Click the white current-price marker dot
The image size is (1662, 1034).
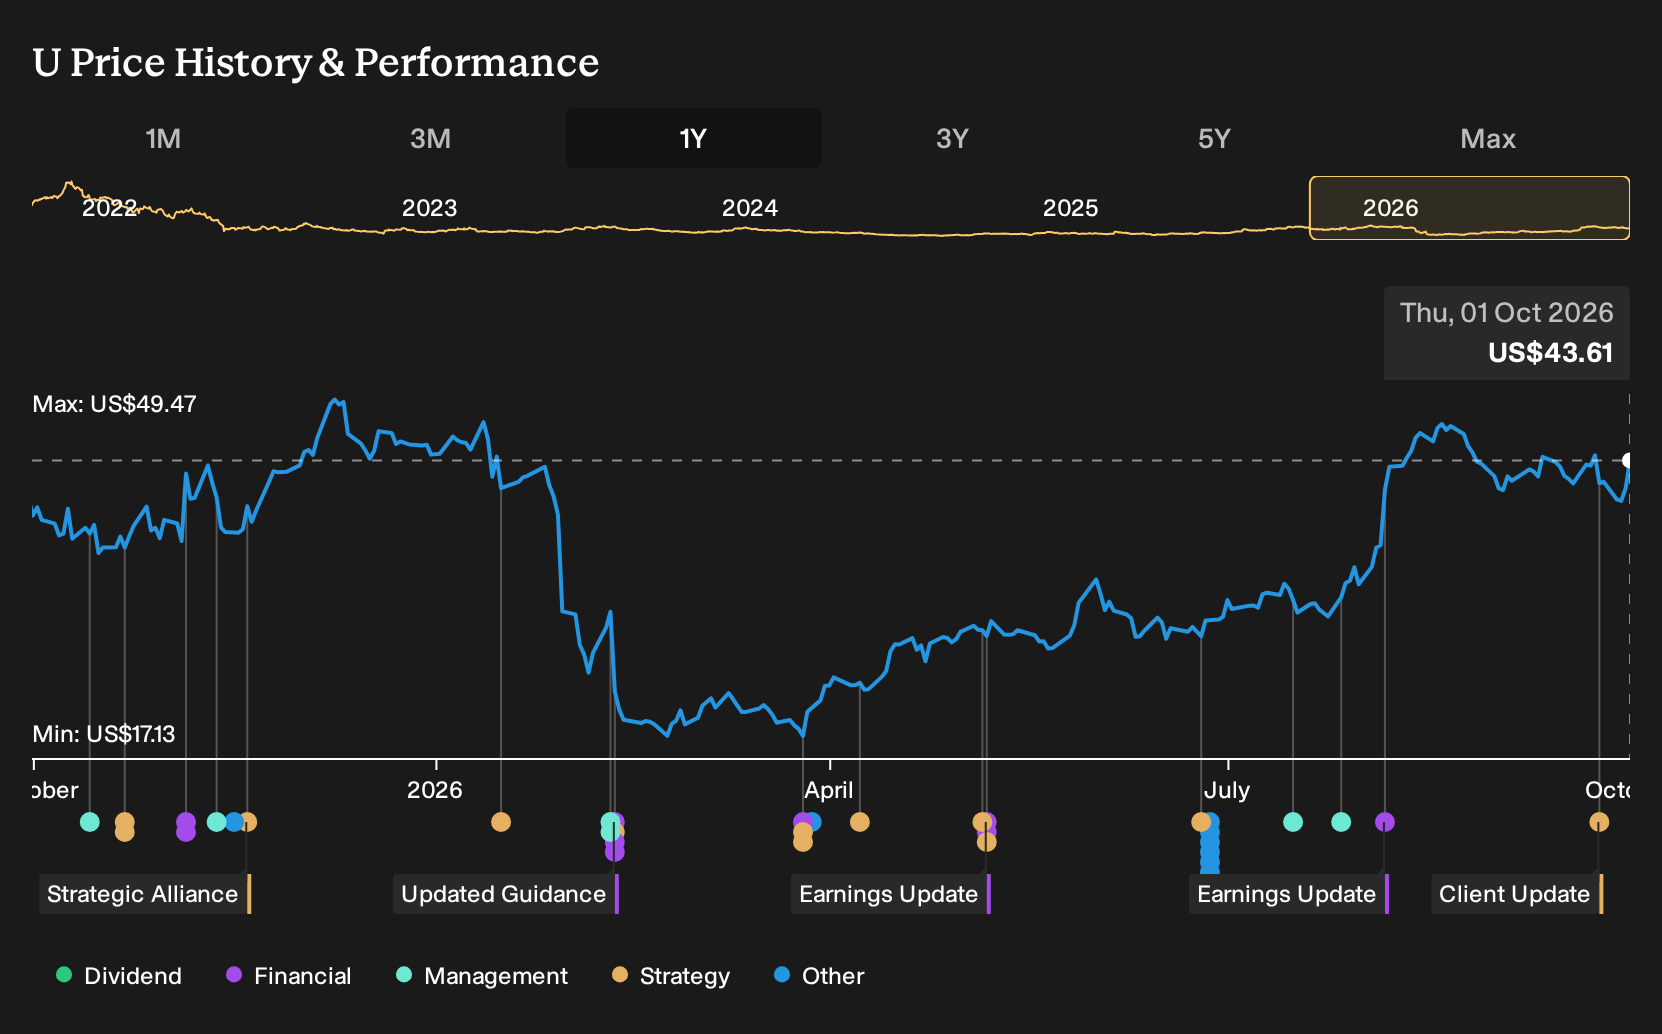[x=1628, y=461]
